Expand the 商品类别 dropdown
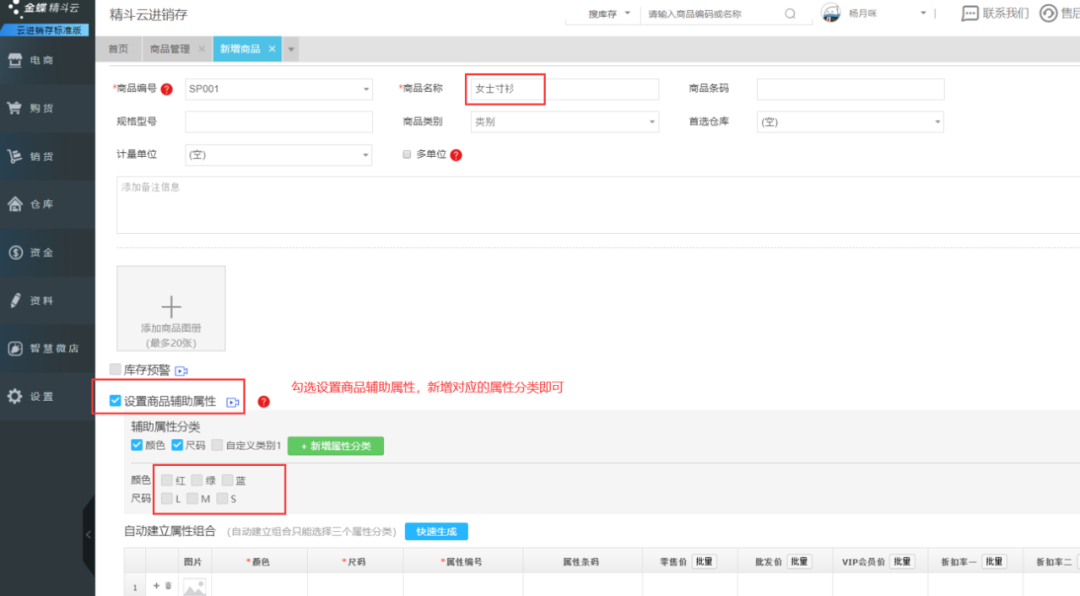The image size is (1080, 596). 564,122
